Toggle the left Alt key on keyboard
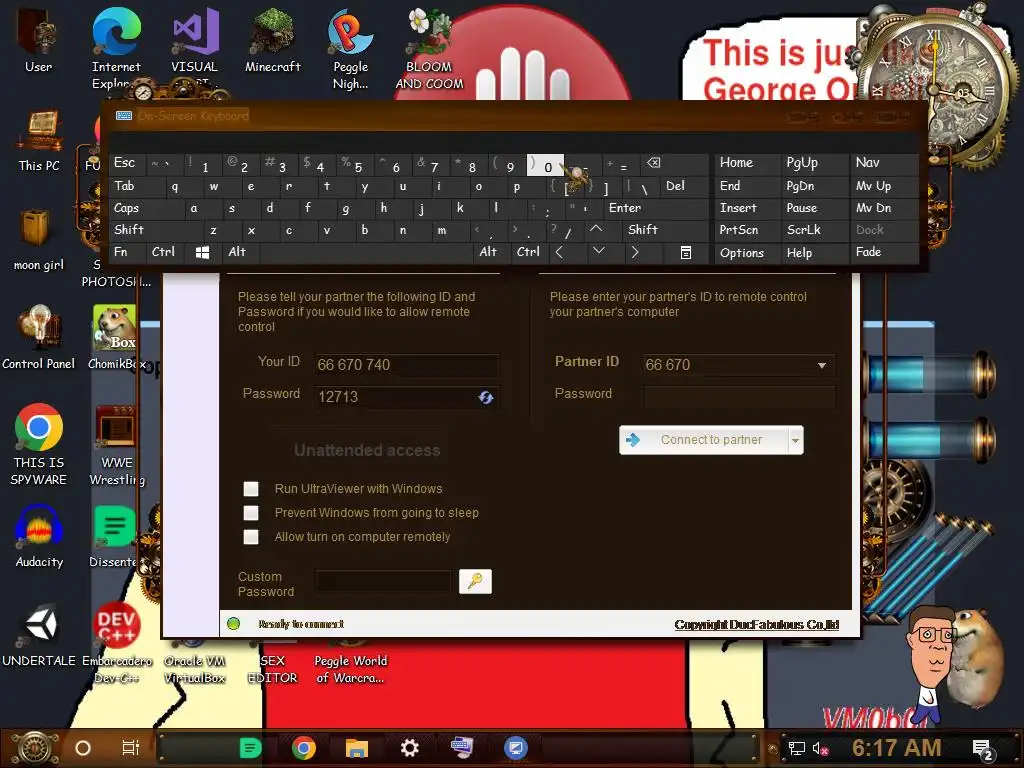The height and width of the screenshot is (768, 1024). pos(240,252)
